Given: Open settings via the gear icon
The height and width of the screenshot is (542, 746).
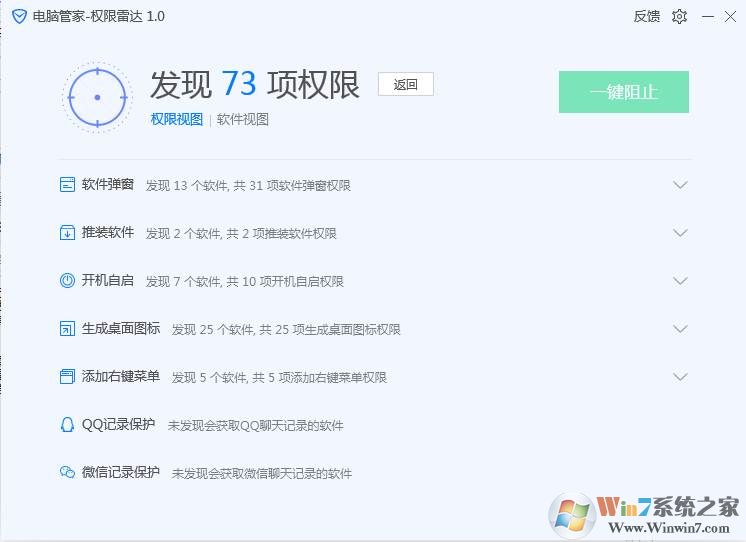Looking at the screenshot, I should point(679,17).
